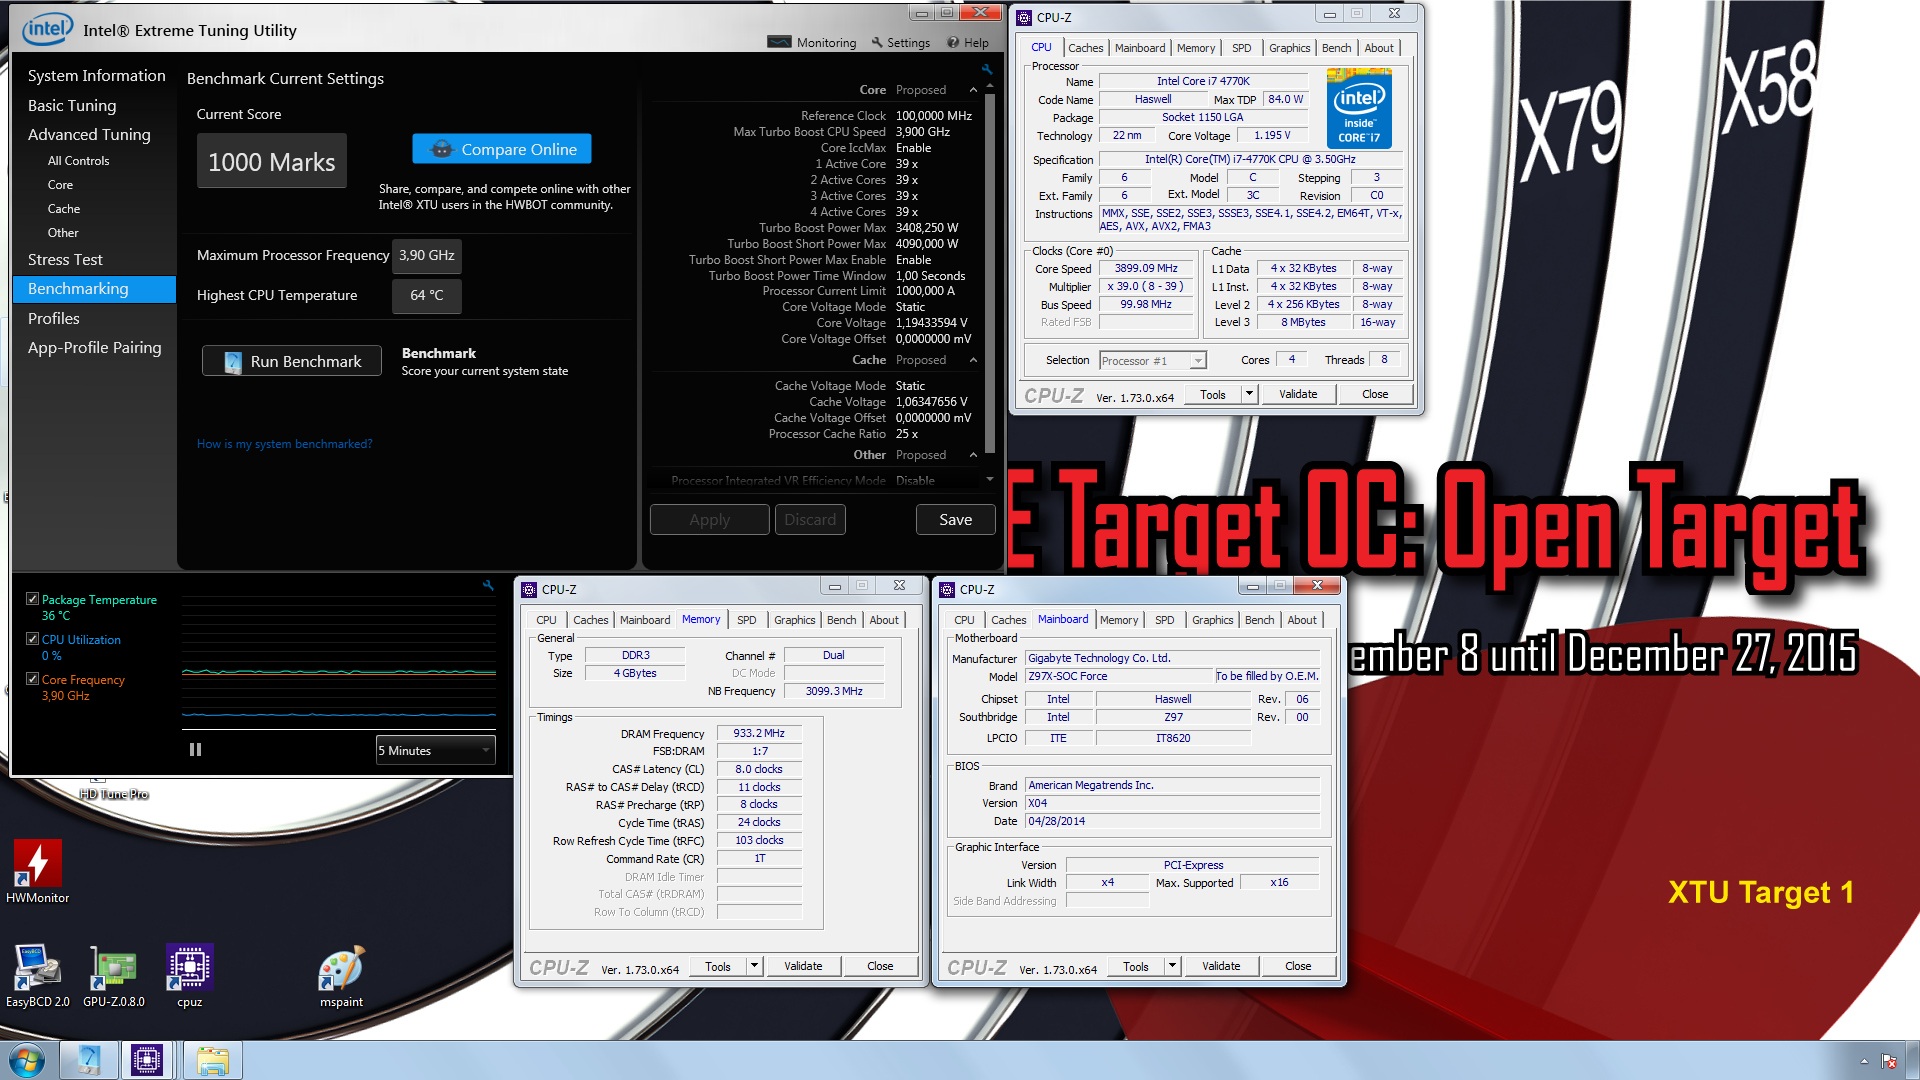Click Intel logo in XTU title
Screen dimensions: 1920x1080
(47, 29)
